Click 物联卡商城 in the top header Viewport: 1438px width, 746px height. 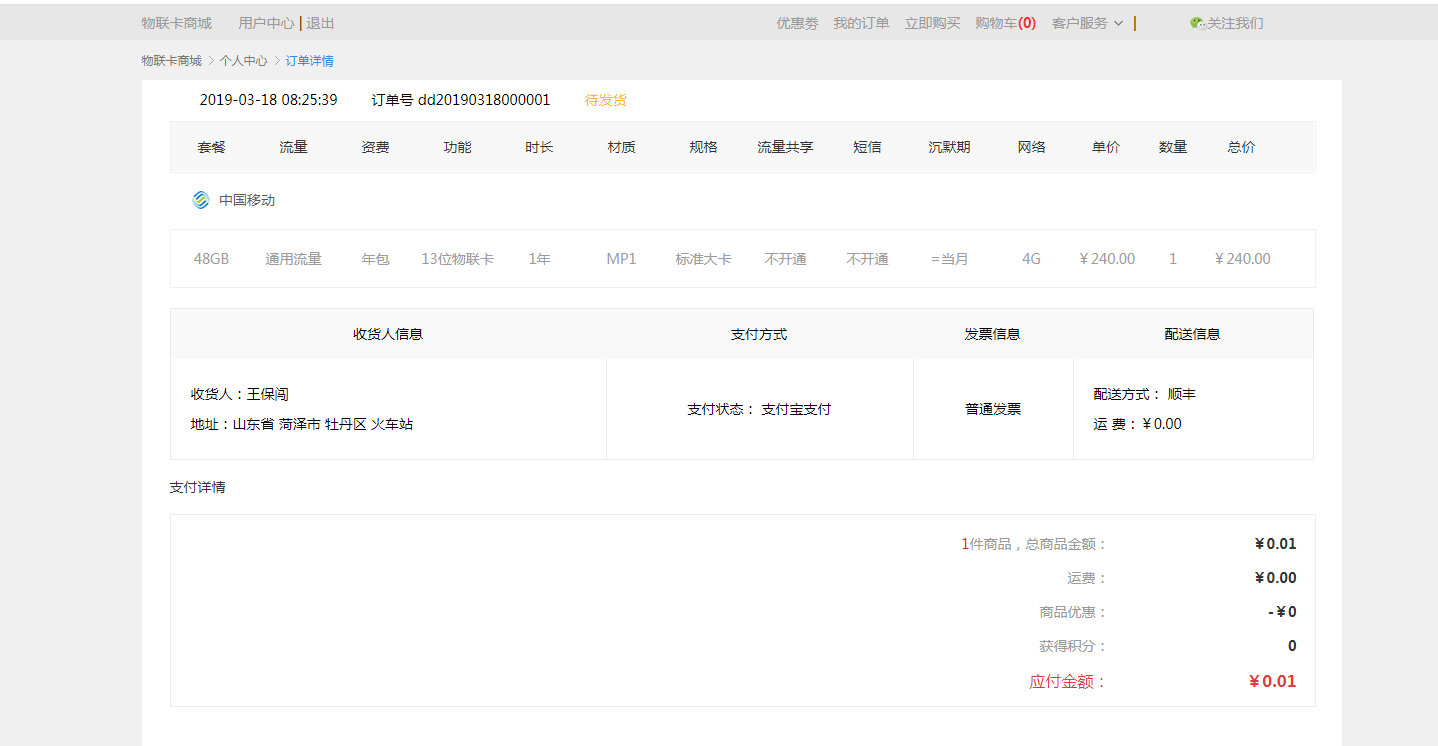click(176, 23)
